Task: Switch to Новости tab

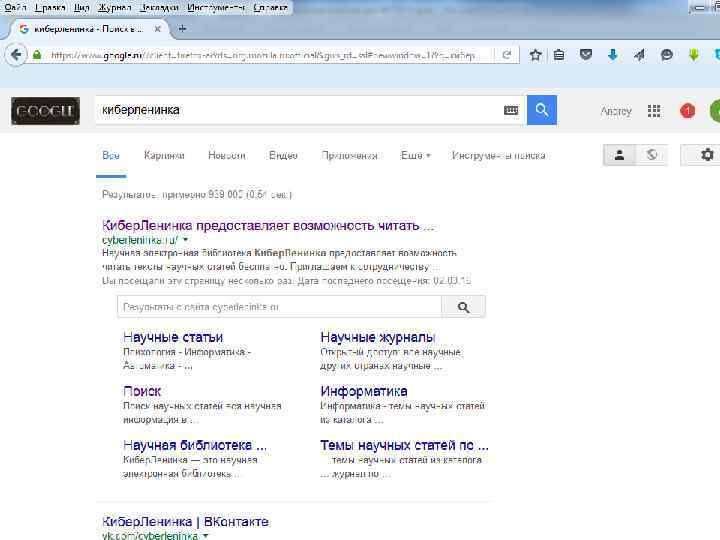Action: click(x=226, y=155)
